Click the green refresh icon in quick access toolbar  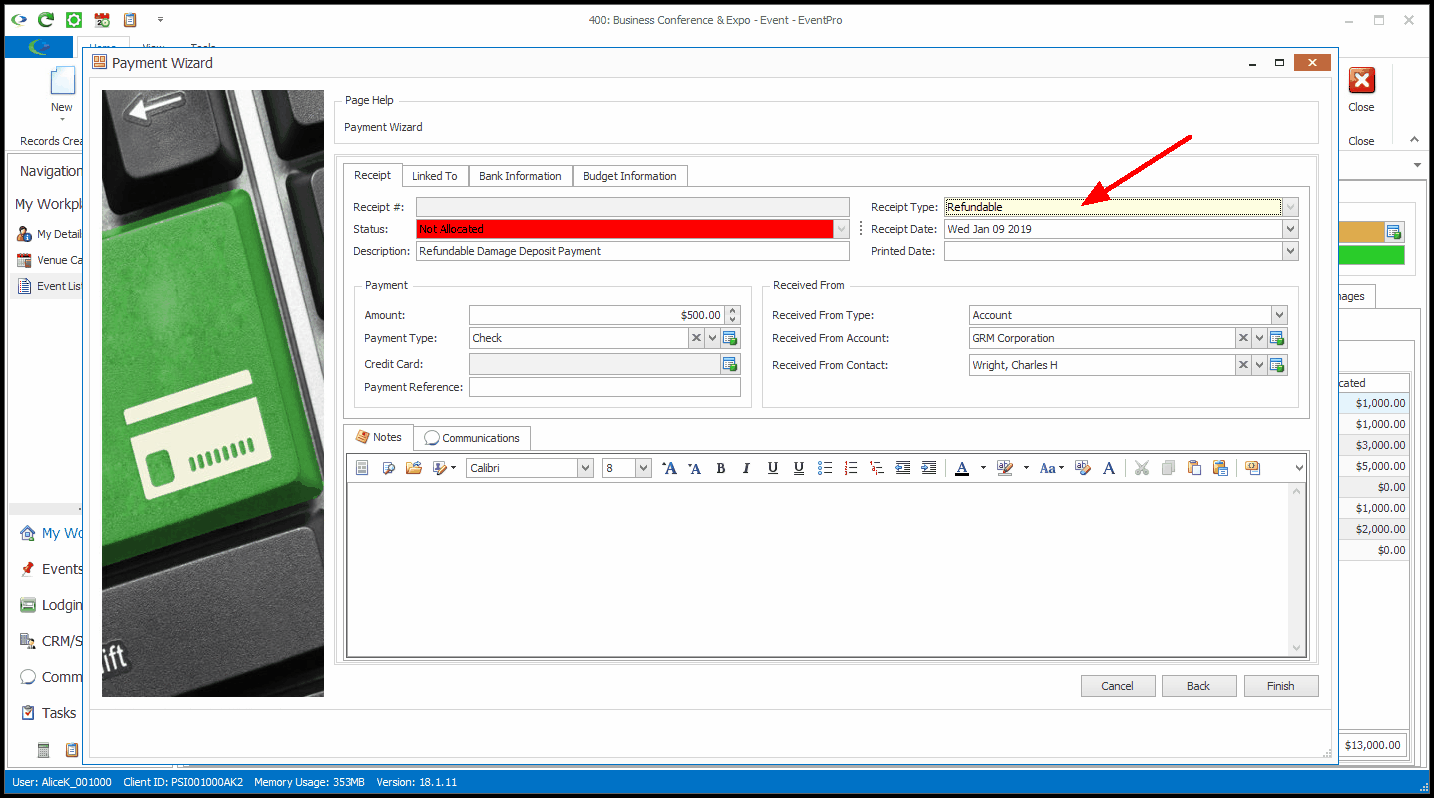(x=46, y=19)
